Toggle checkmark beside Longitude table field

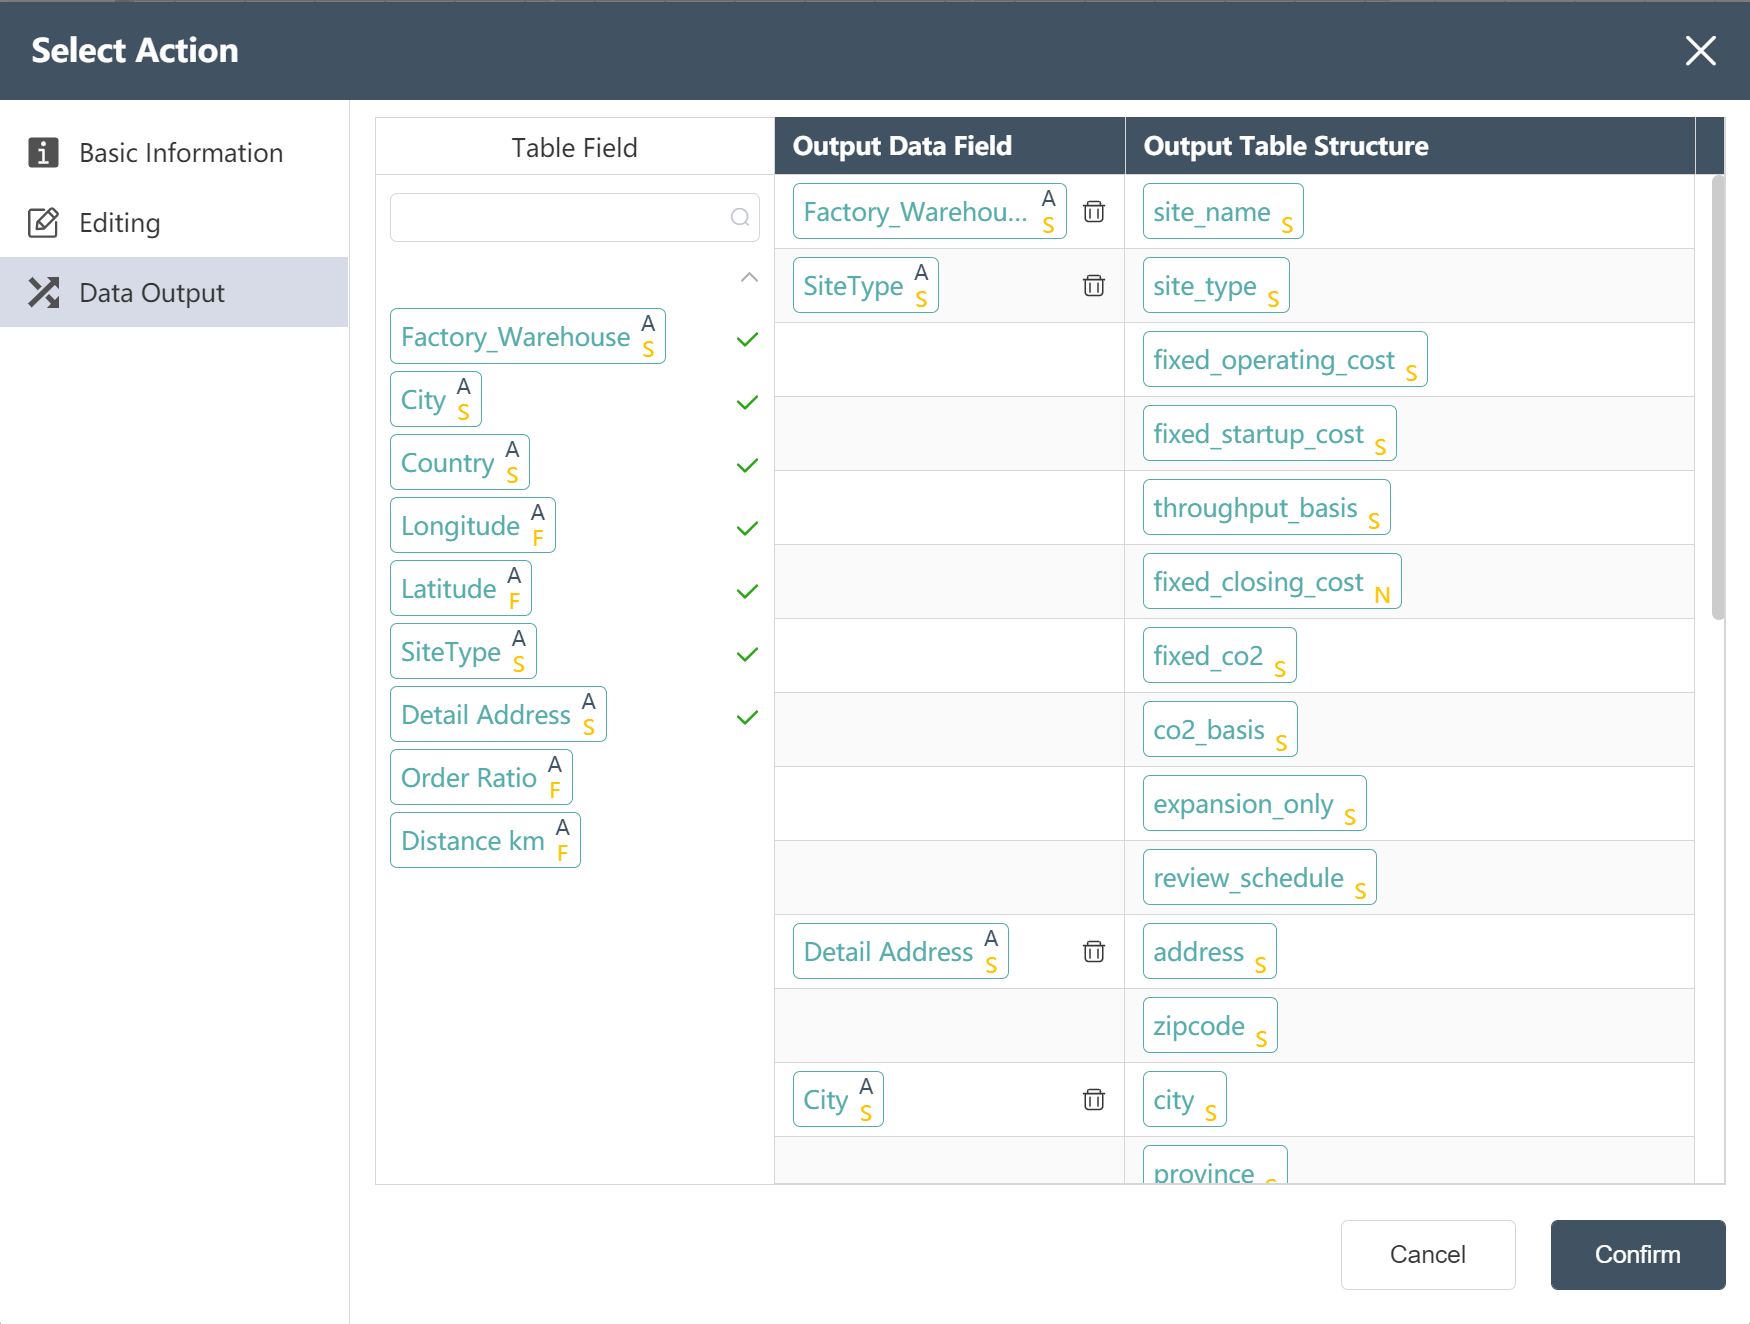click(747, 528)
